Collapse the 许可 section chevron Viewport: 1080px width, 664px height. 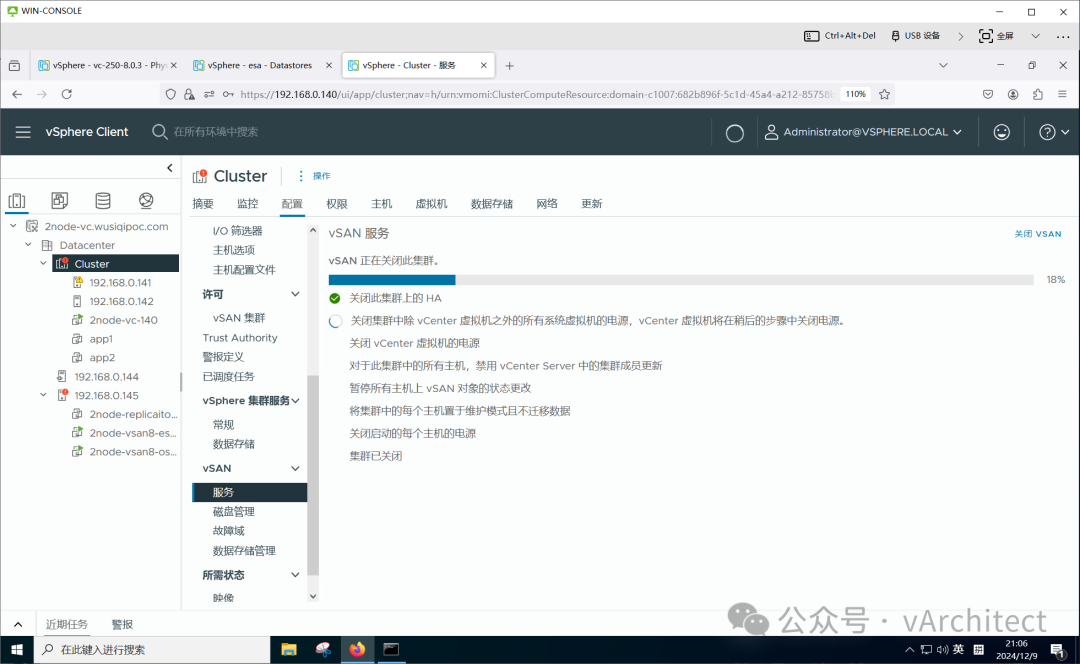tap(295, 294)
